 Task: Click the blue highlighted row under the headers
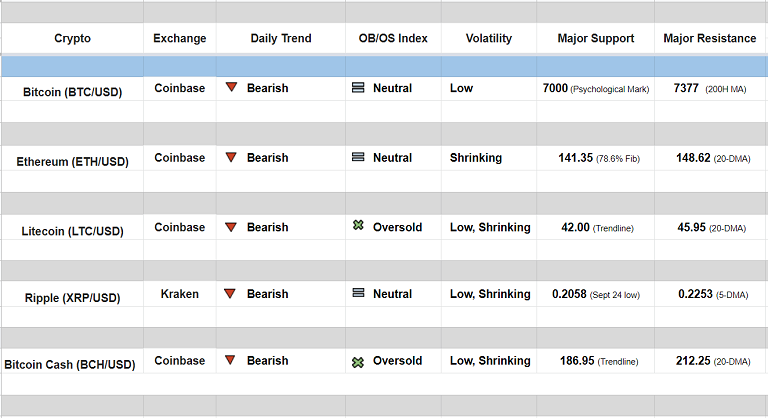[x=384, y=66]
